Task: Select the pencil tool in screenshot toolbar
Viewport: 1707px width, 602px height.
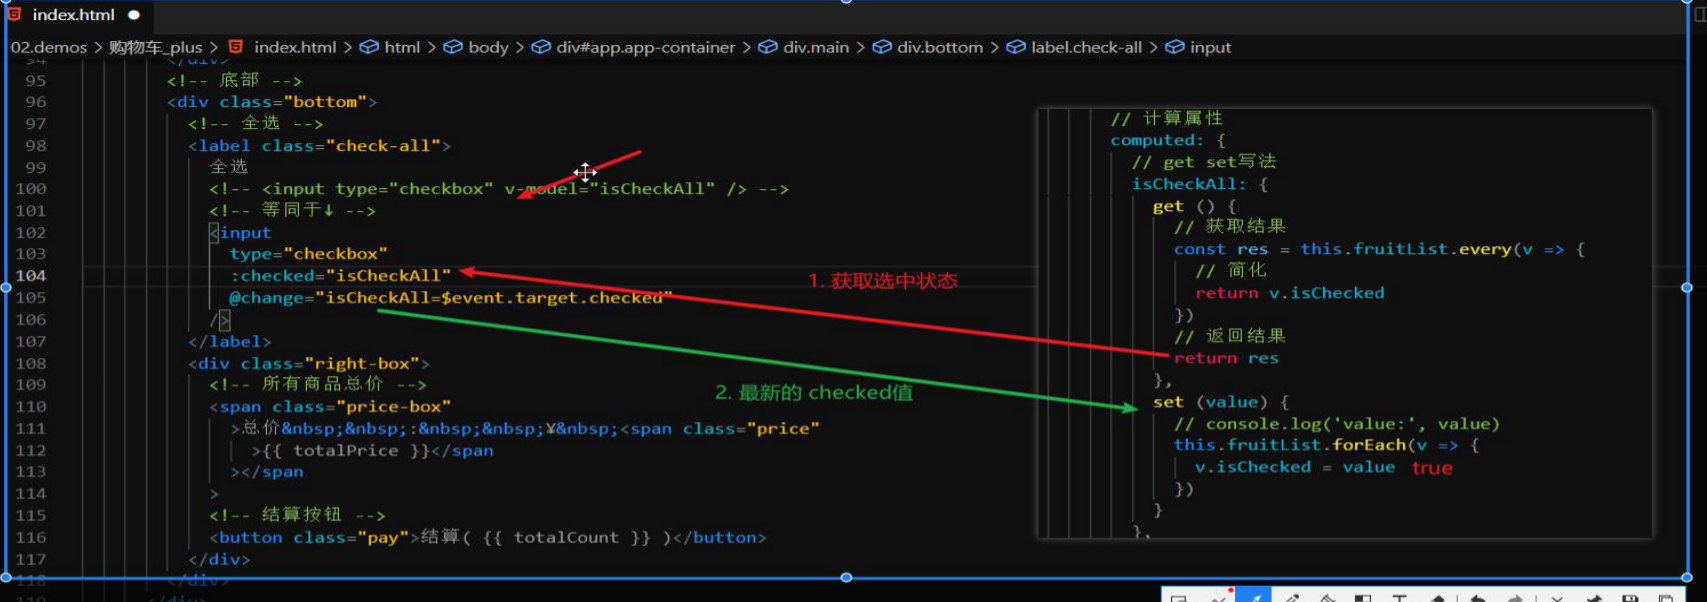Action: pyautogui.click(x=1291, y=597)
